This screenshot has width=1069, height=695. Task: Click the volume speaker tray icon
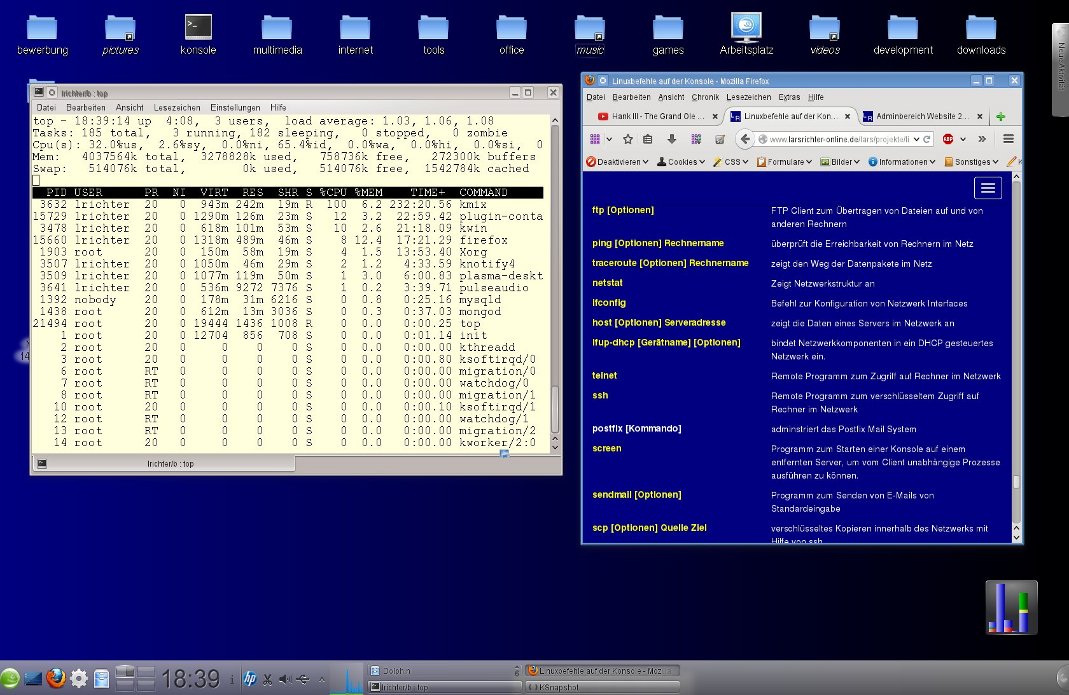286,679
